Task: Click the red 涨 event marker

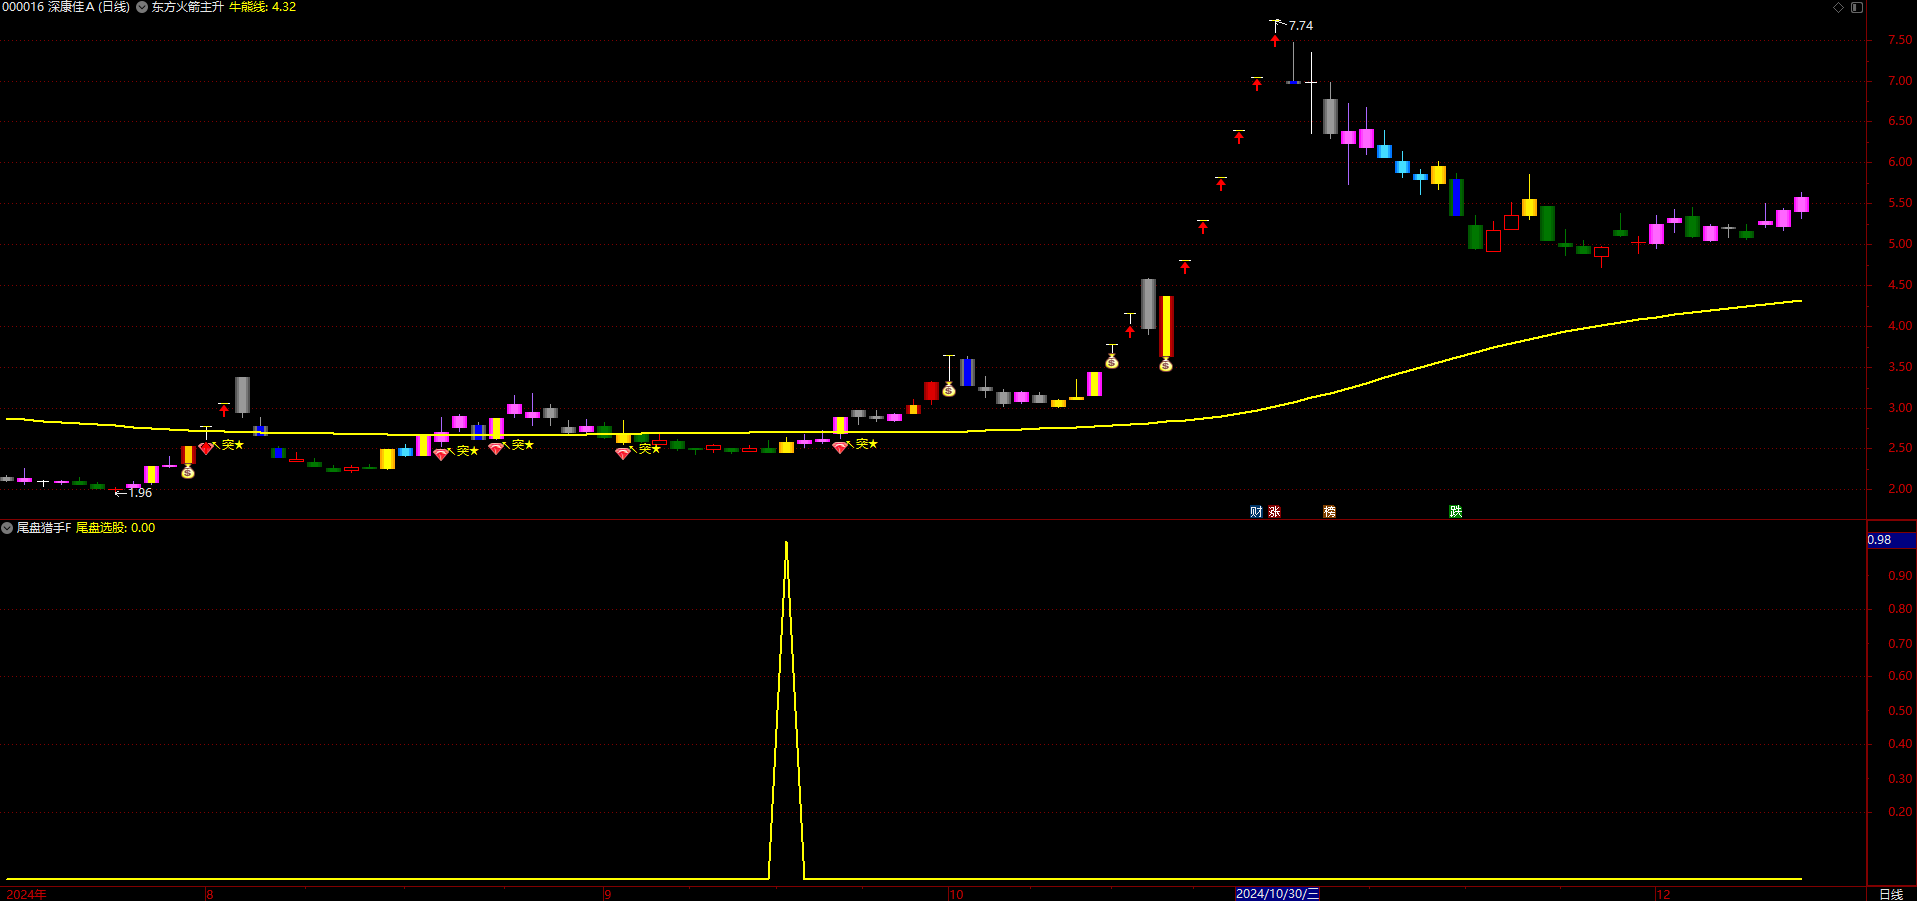Action: [x=1274, y=511]
